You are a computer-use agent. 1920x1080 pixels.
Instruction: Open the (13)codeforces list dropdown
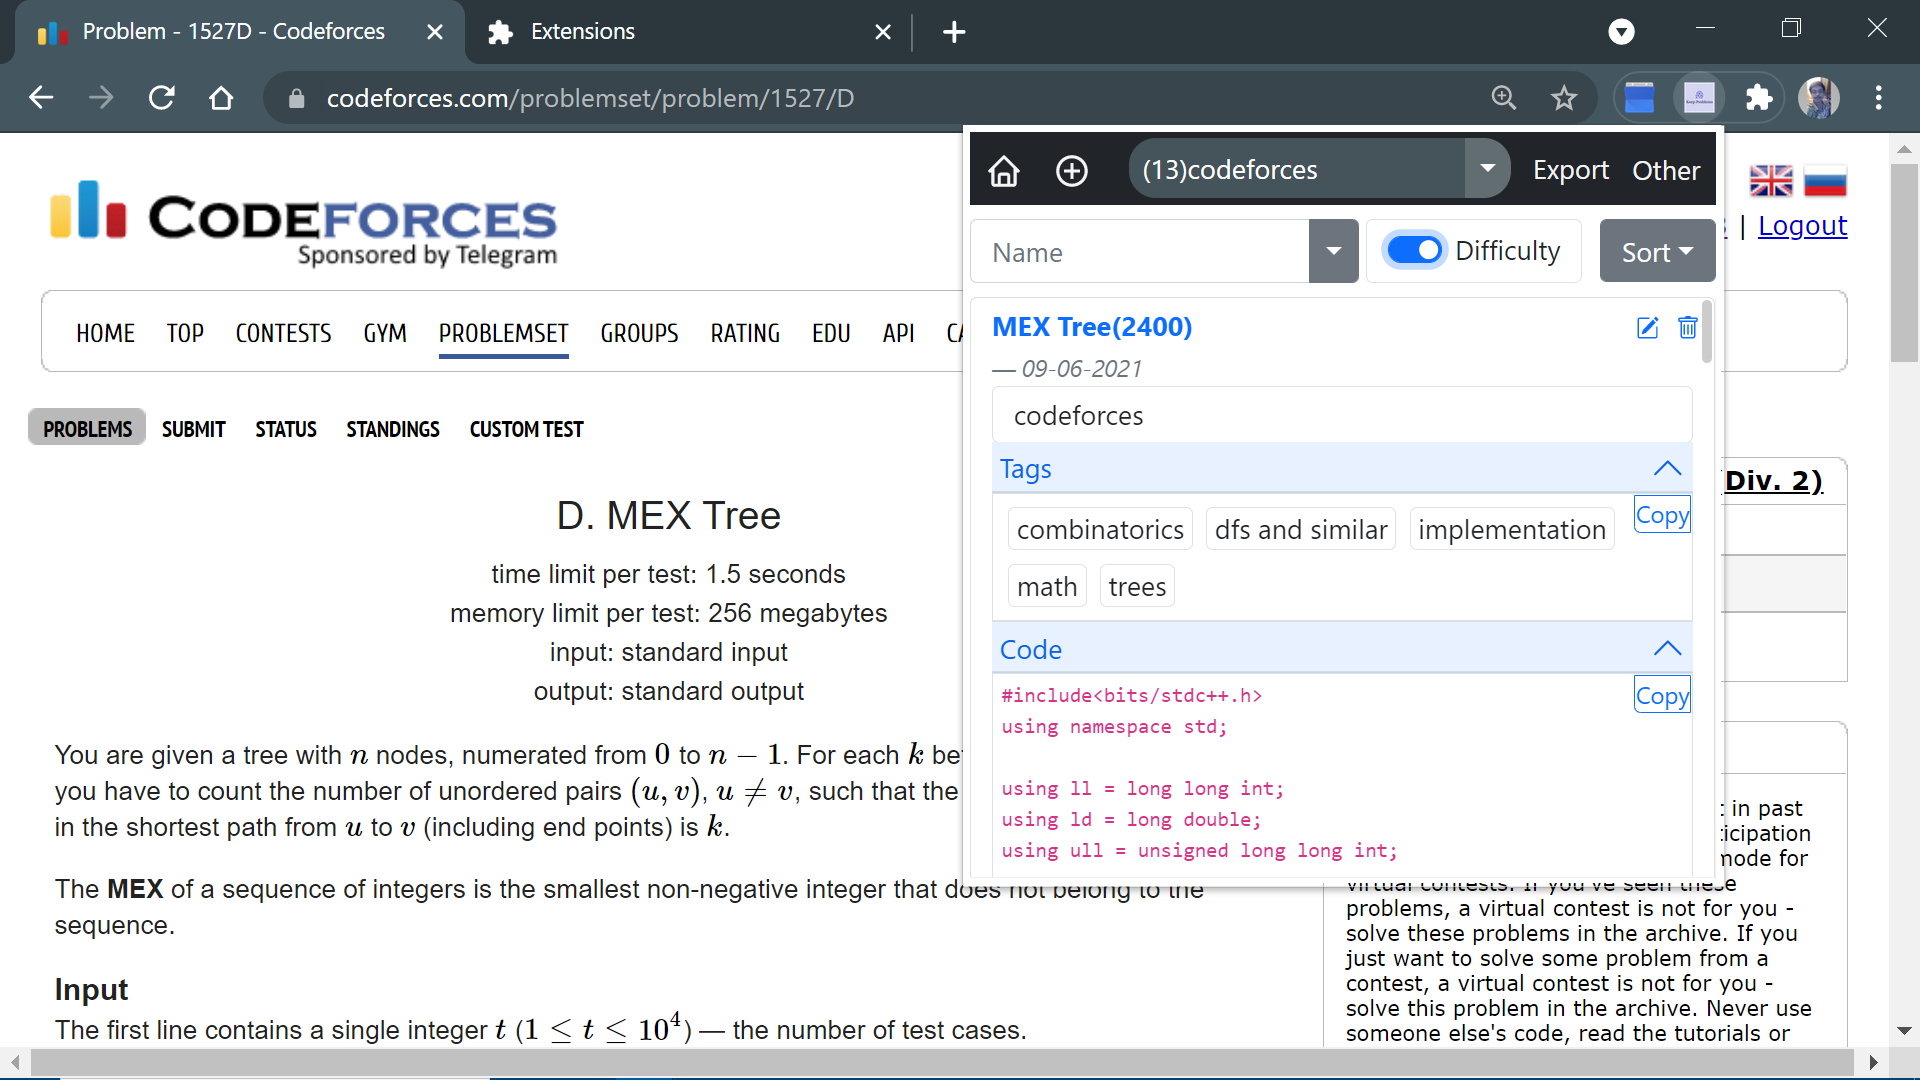[1487, 169]
